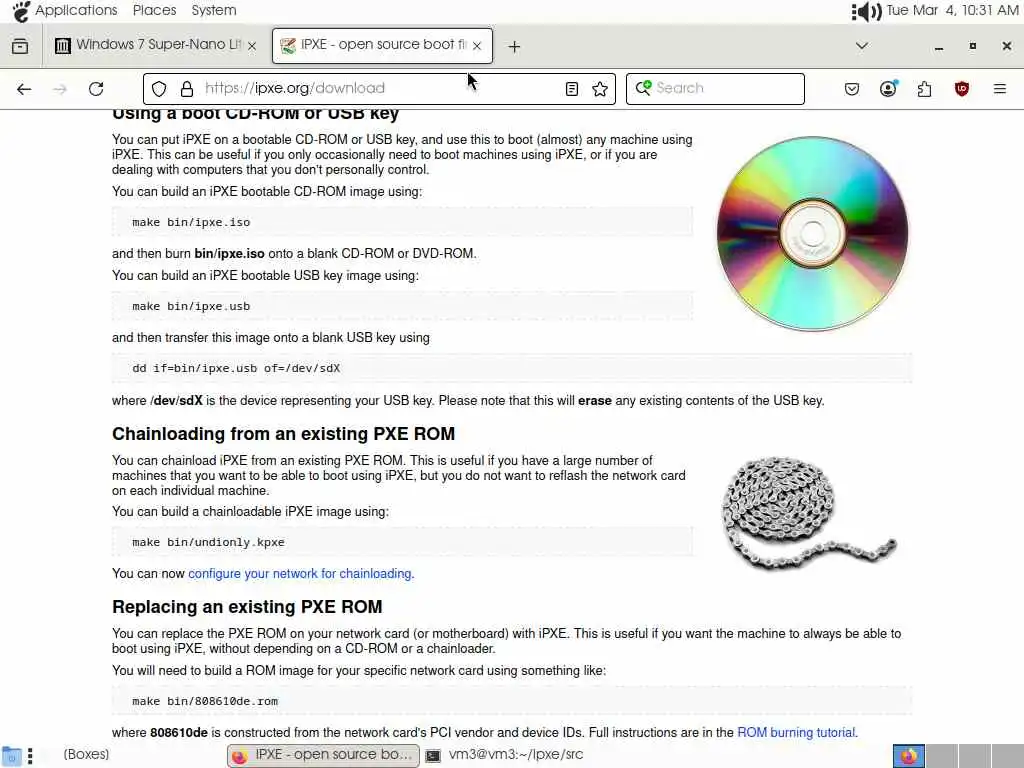
Task: Open the extensions puzzle icon
Action: pos(924,89)
